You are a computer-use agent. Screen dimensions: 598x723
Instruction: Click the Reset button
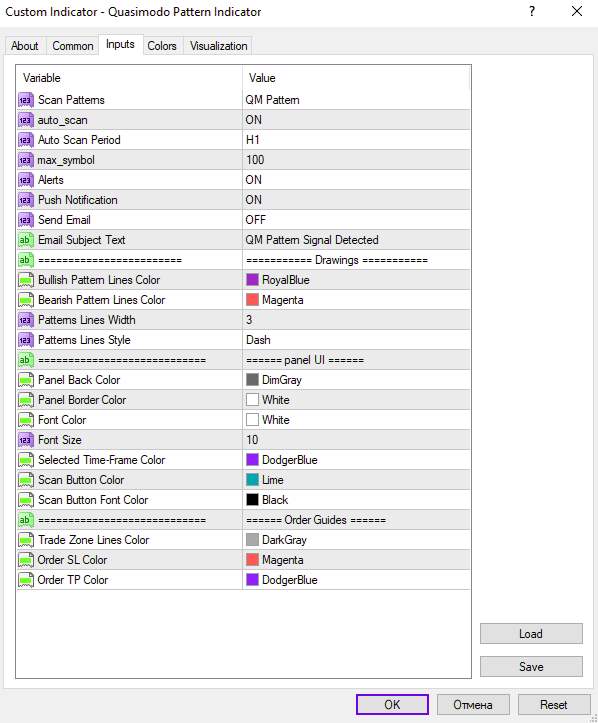554,705
